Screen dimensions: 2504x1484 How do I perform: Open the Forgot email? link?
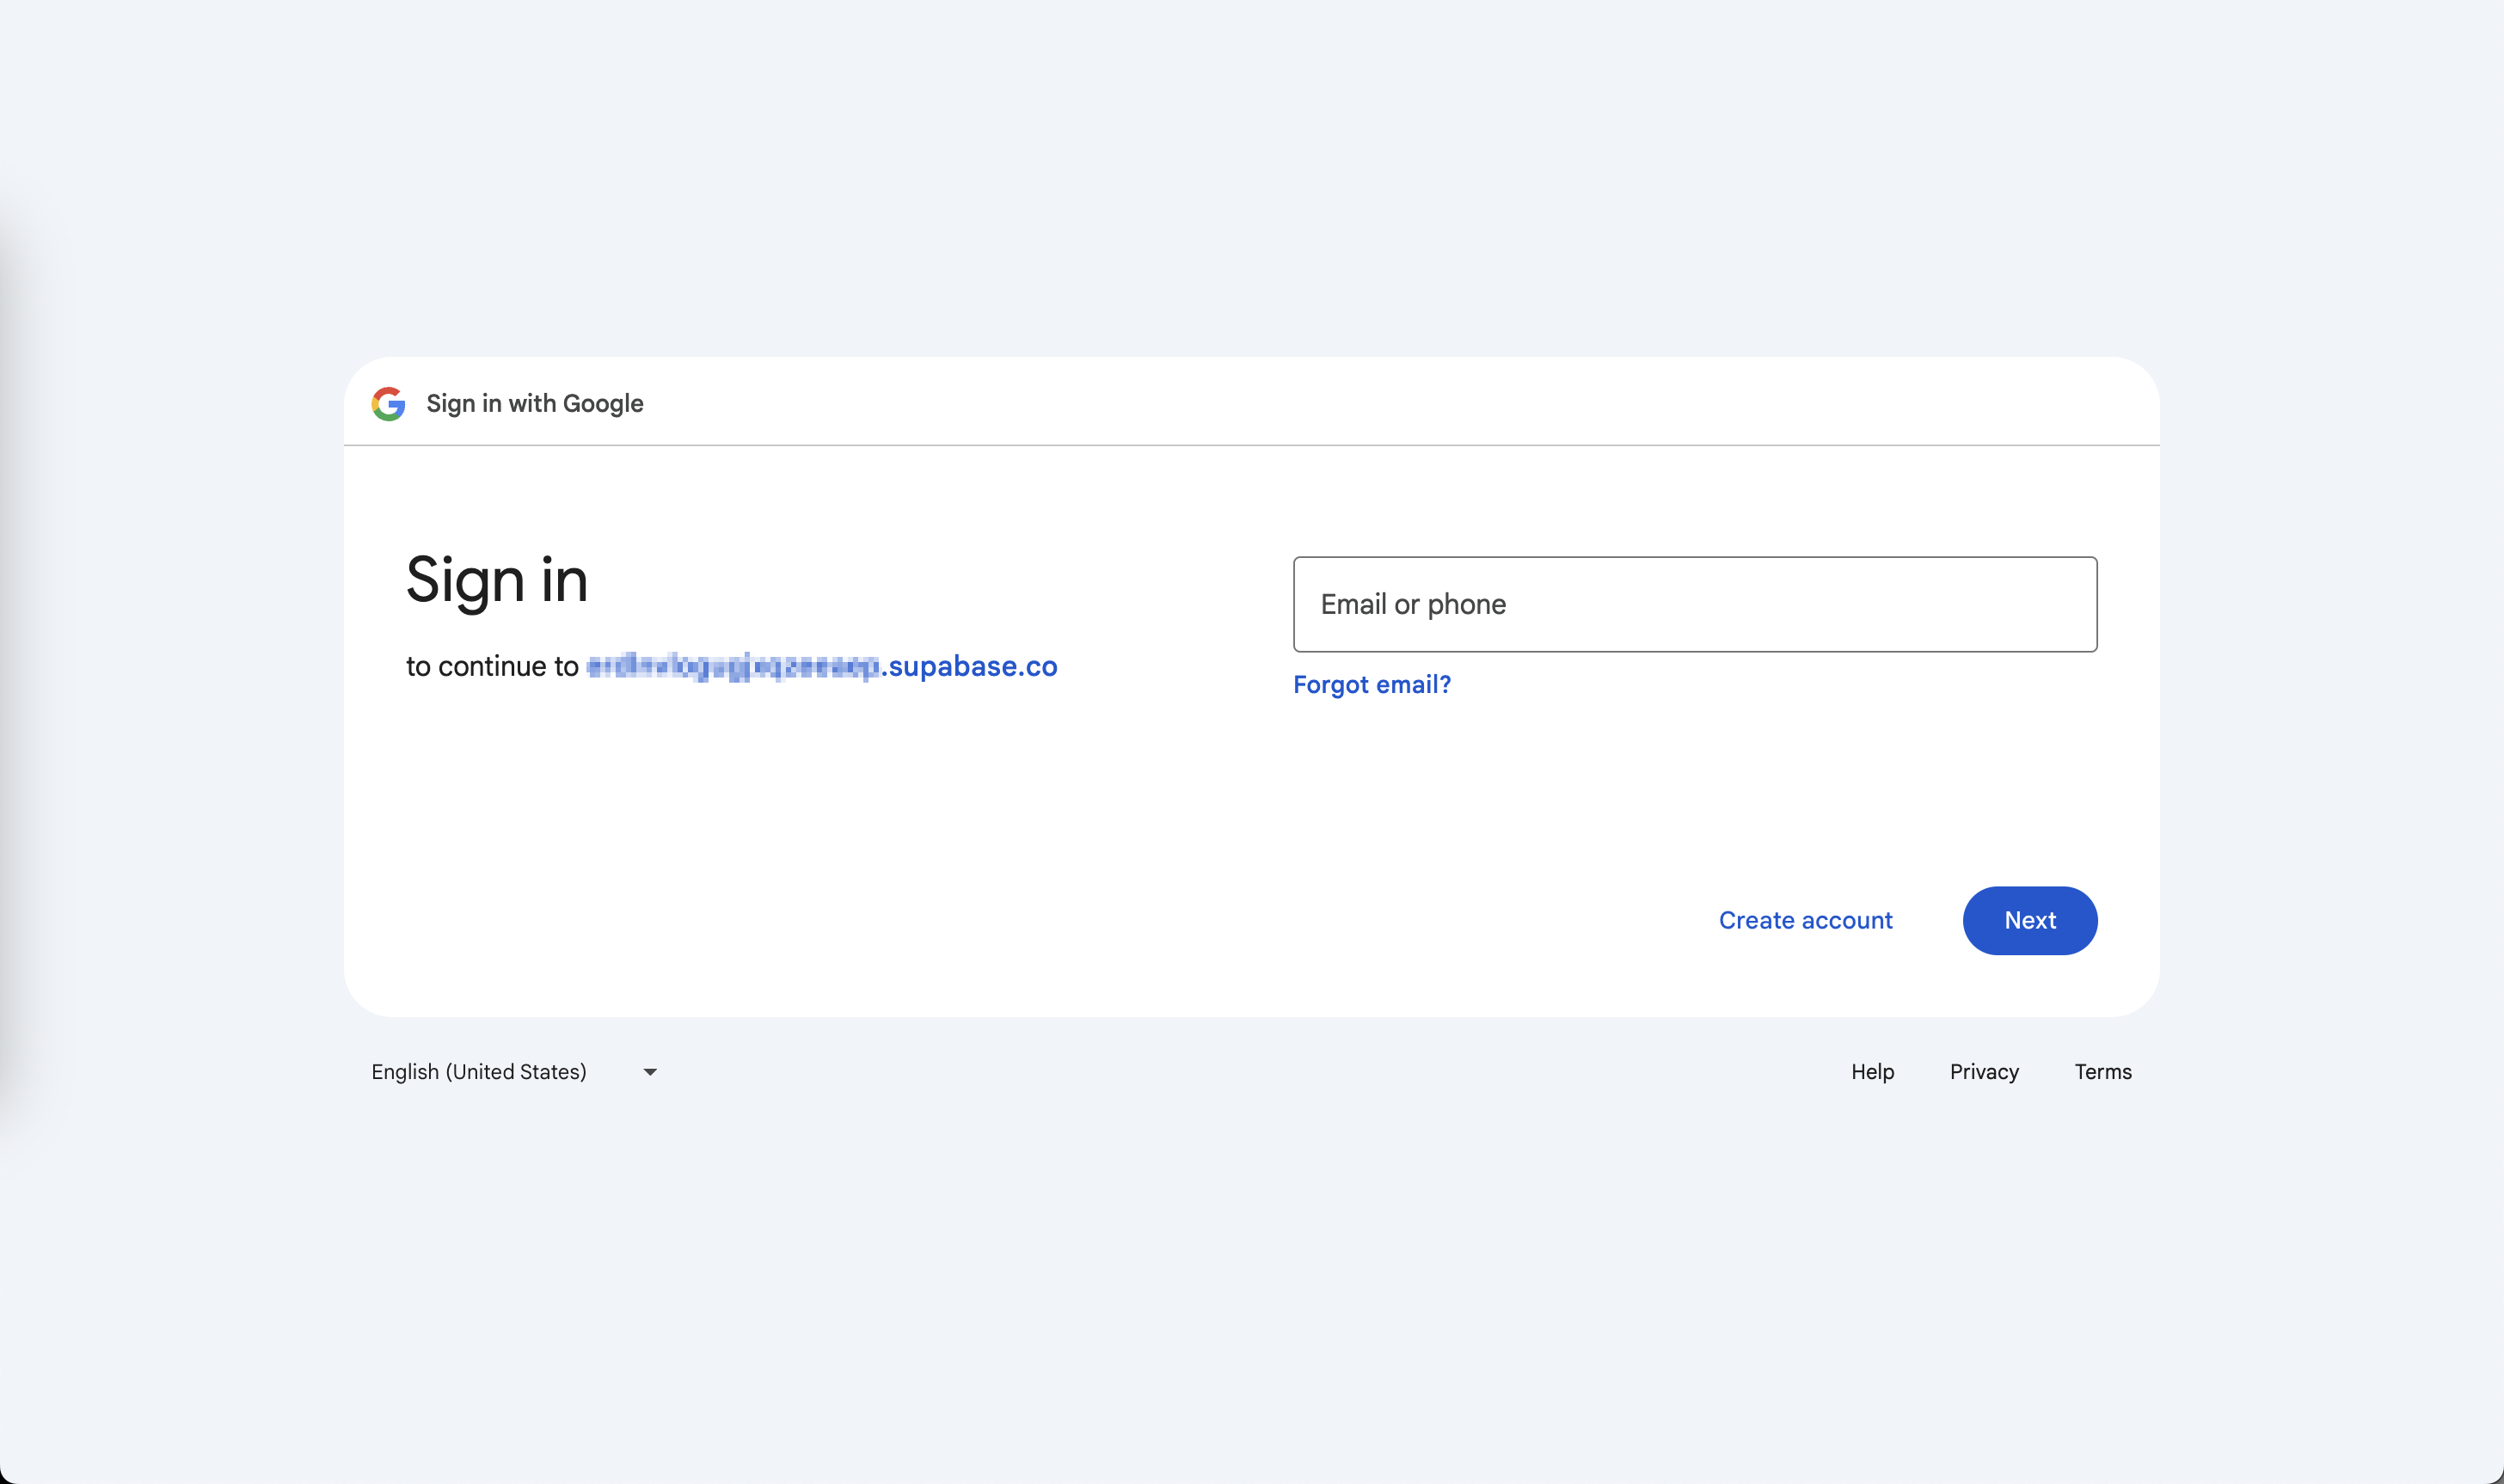tap(1372, 684)
